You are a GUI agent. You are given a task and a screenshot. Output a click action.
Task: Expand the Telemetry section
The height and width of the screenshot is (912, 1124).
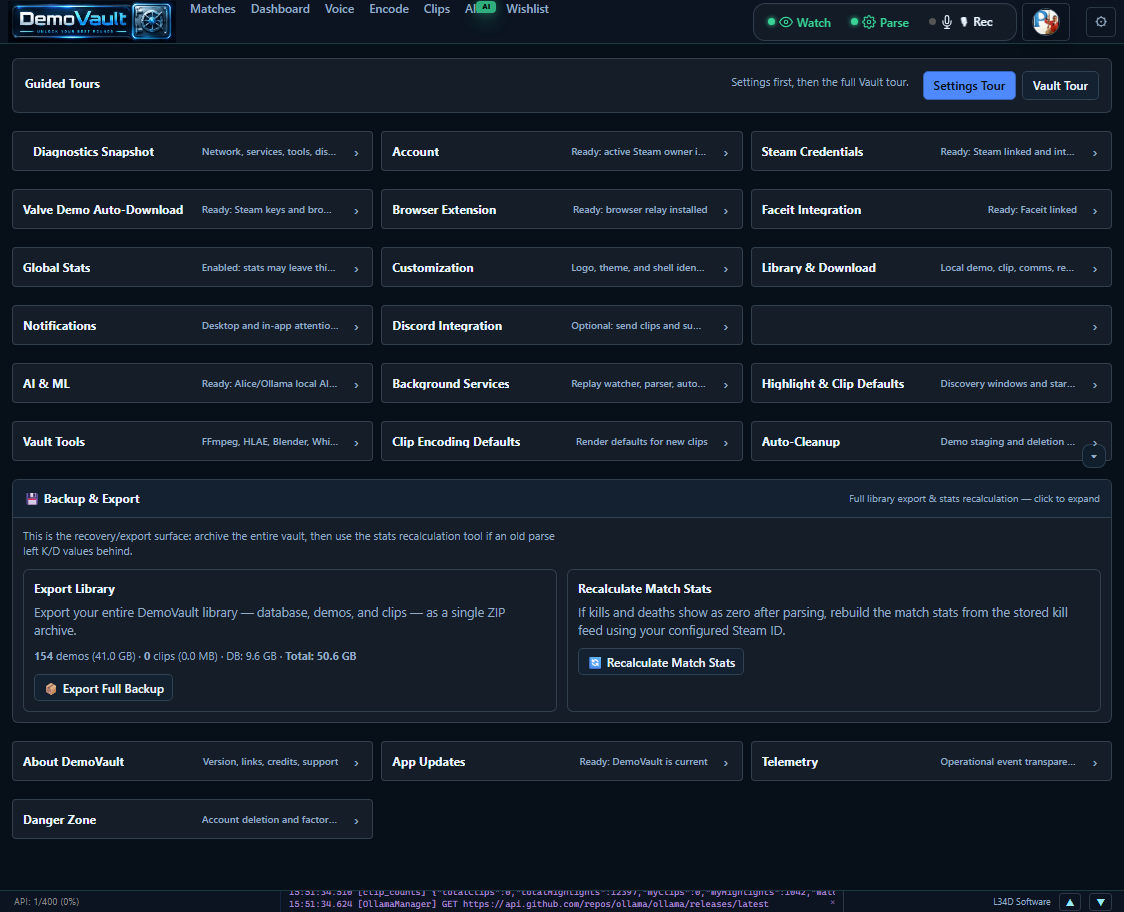click(x=930, y=761)
